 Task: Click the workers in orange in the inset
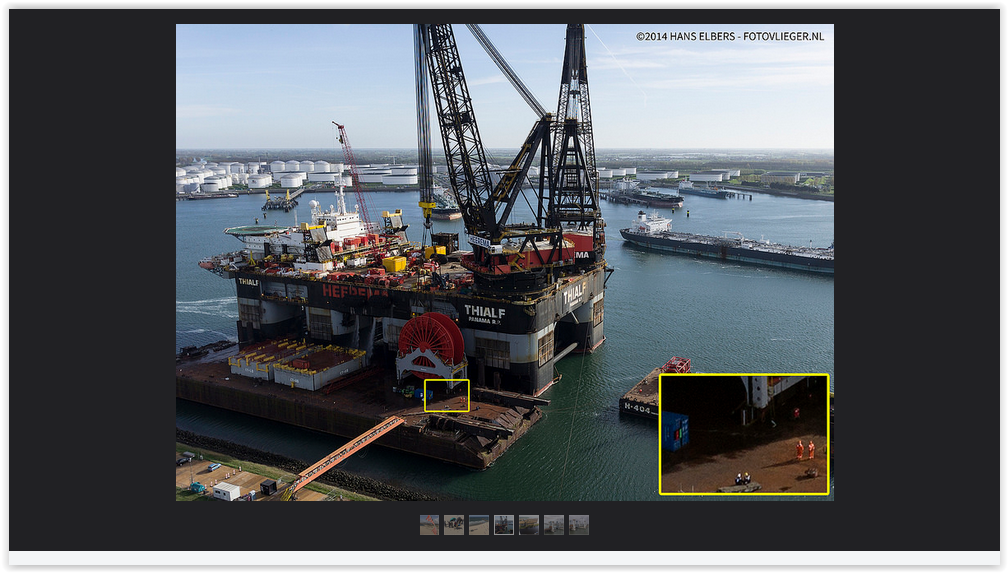click(805, 450)
